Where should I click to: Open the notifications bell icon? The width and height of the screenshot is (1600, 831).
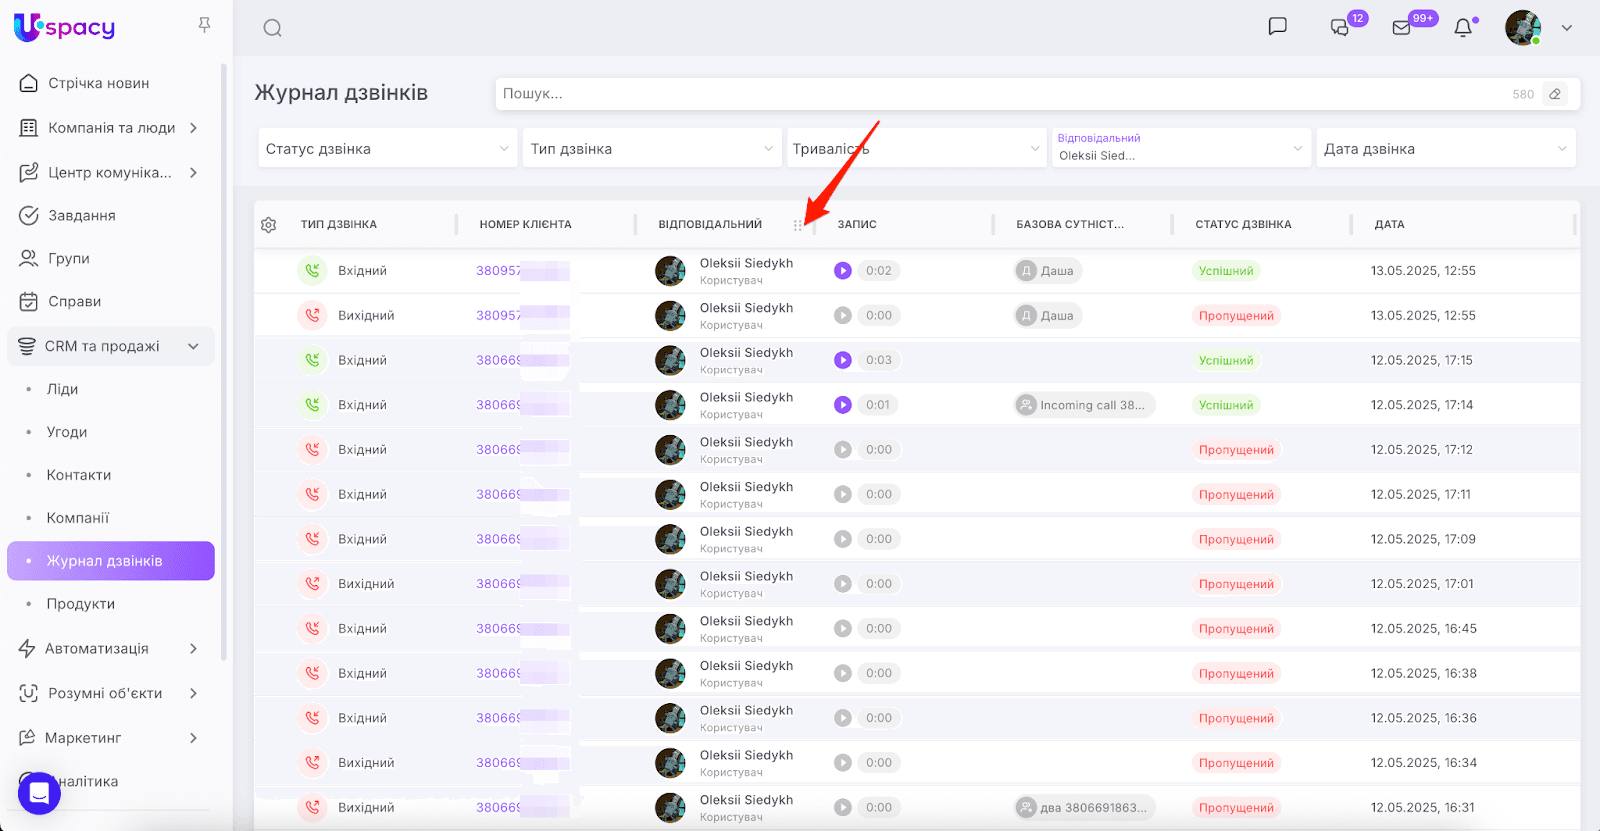1463,28
